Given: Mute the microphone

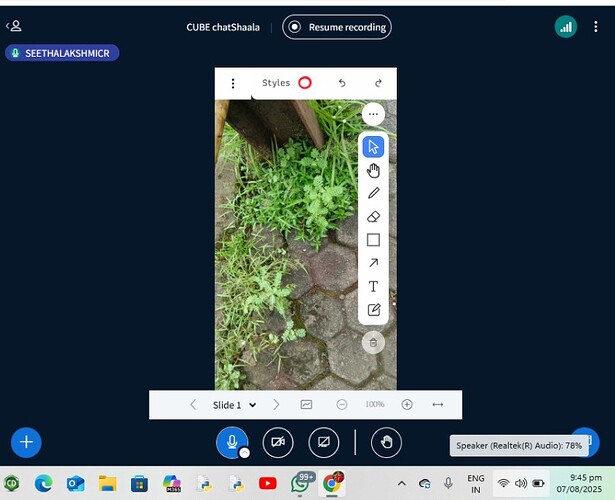Looking at the screenshot, I should [x=232, y=441].
